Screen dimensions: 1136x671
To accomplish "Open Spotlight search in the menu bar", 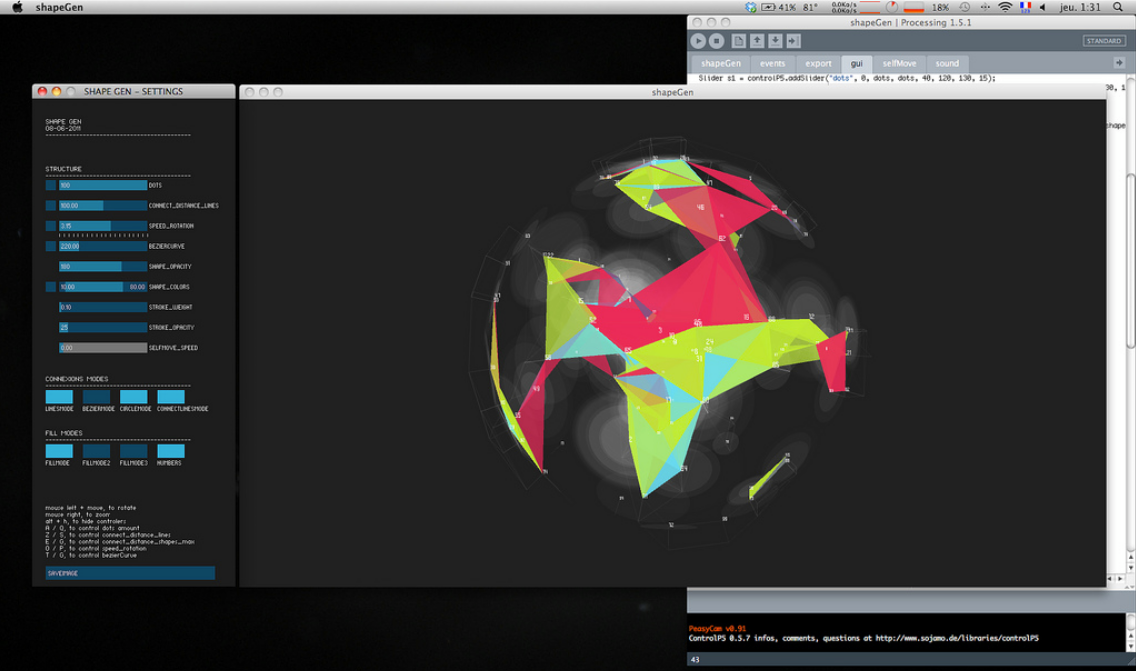I will 1118,7.
